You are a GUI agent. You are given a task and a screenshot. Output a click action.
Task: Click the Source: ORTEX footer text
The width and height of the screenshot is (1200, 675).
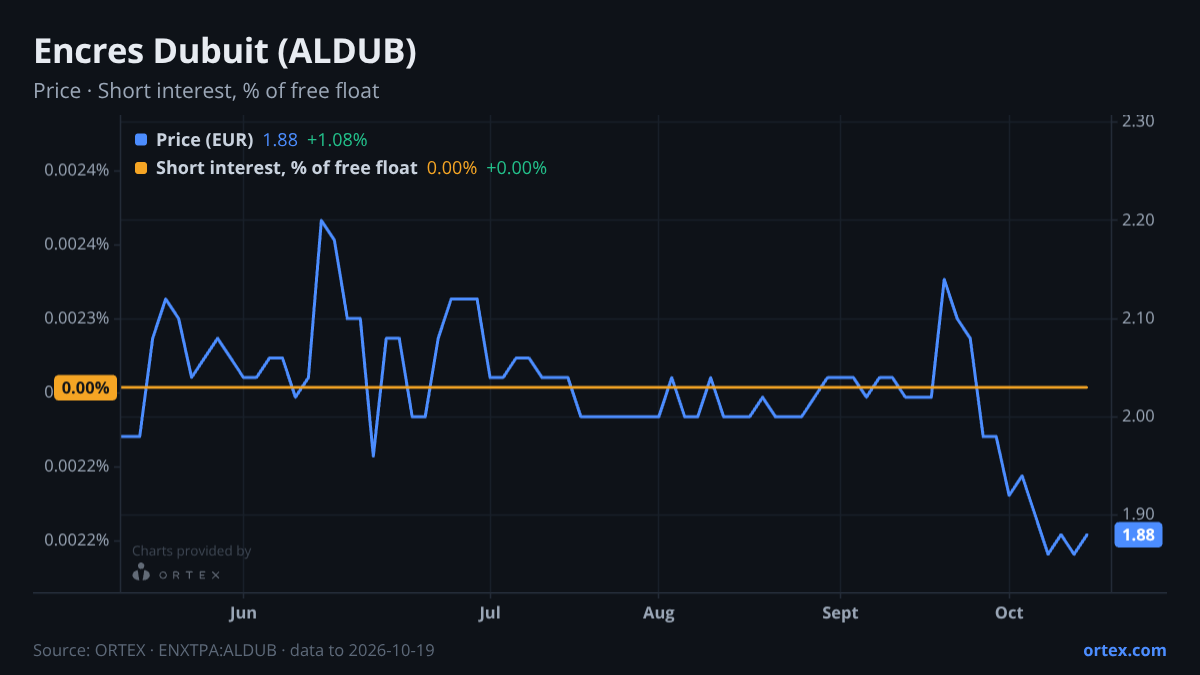tap(233, 650)
